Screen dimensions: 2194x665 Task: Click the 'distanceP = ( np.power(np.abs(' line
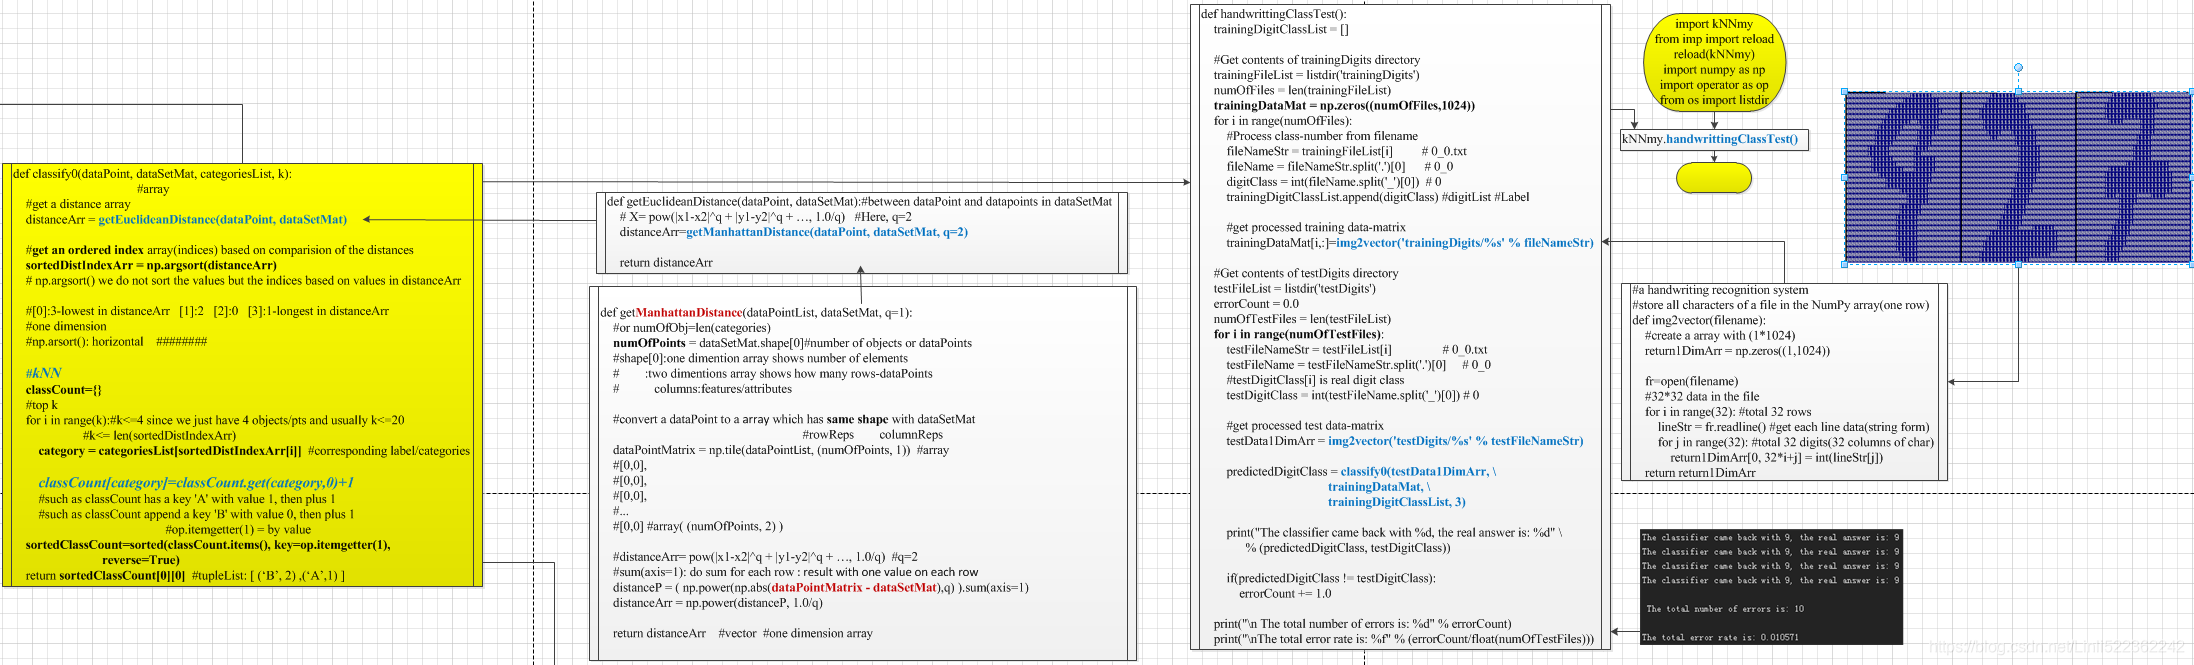coord(821,588)
